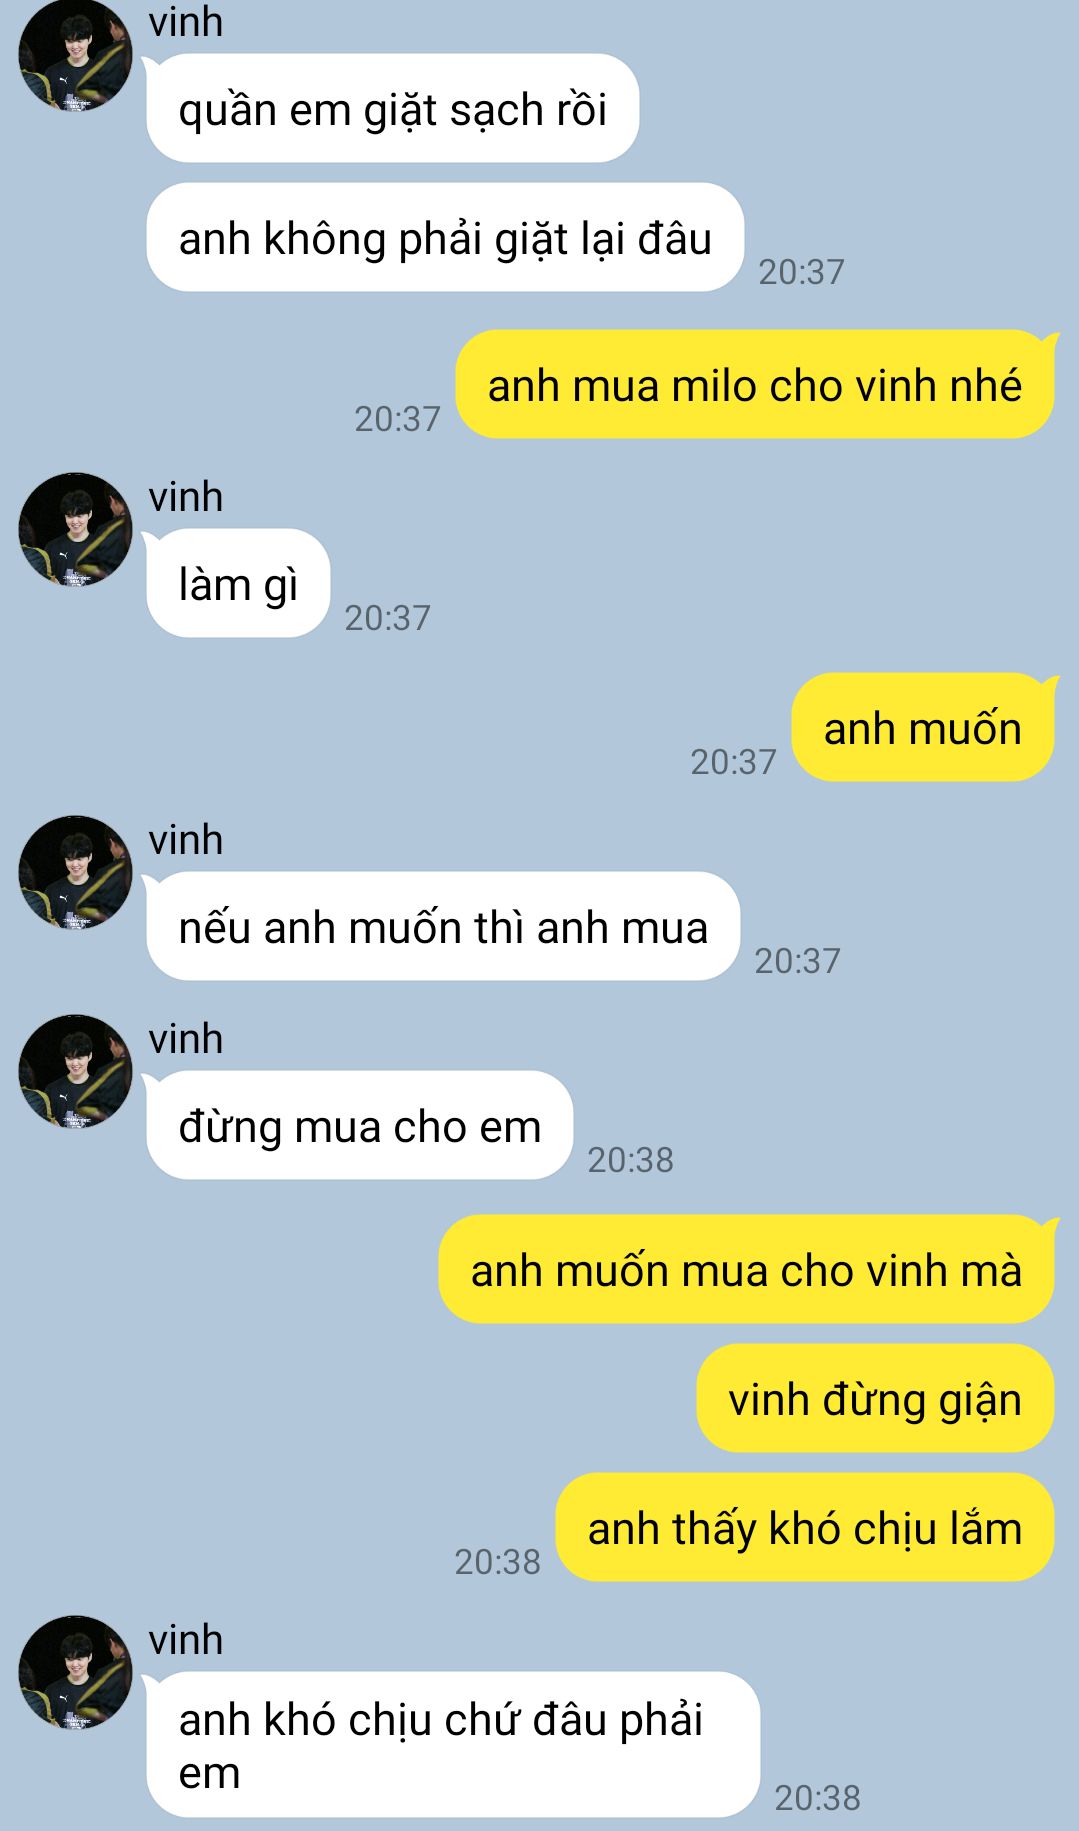Select the yellow 'vinh đừng giận' message
Viewport: 1079px width, 1831px height.
(x=875, y=1399)
